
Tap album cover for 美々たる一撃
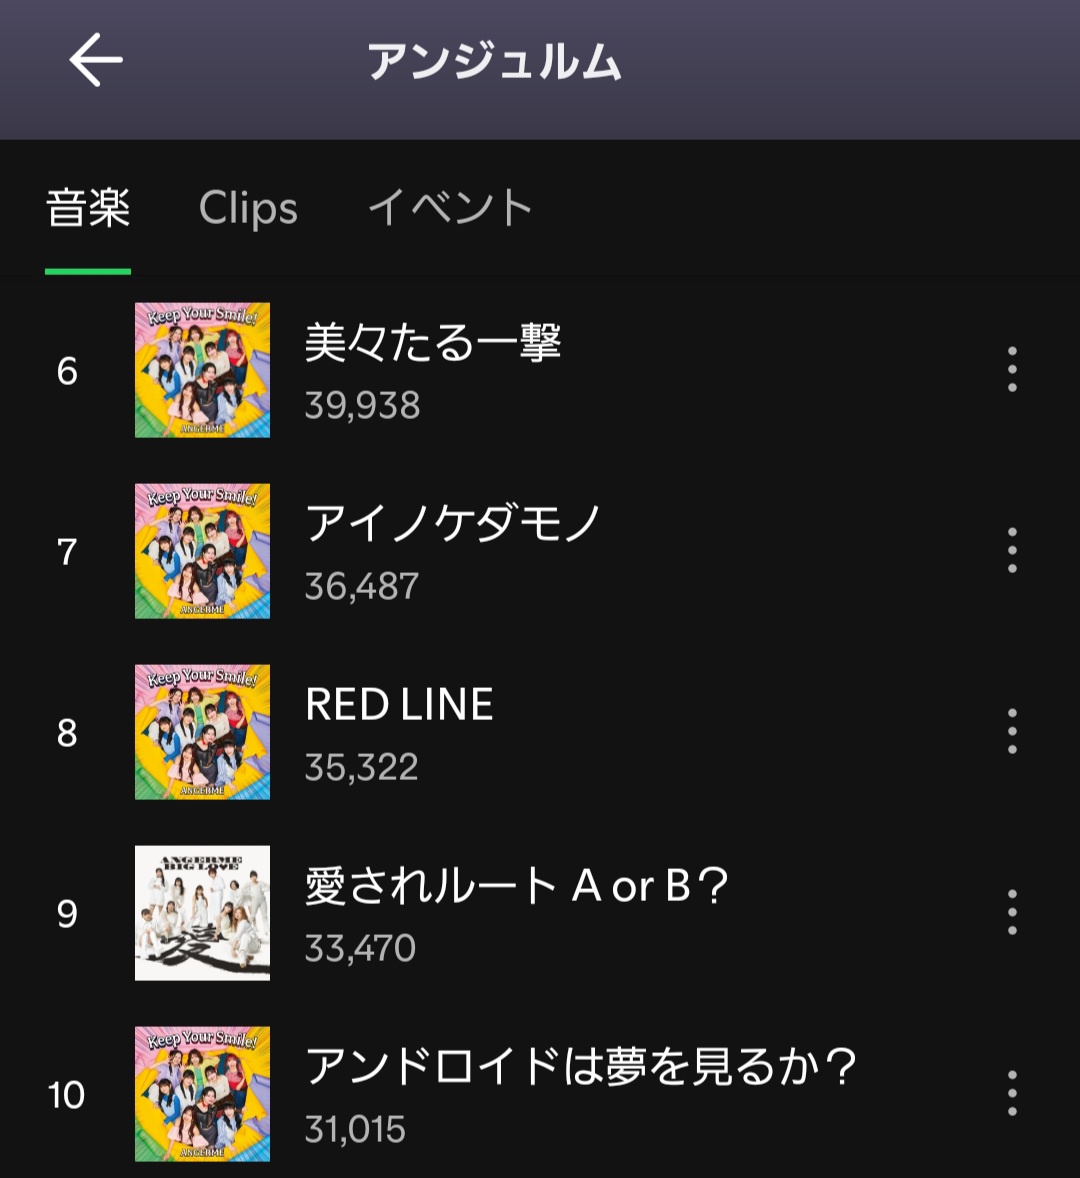pos(202,370)
